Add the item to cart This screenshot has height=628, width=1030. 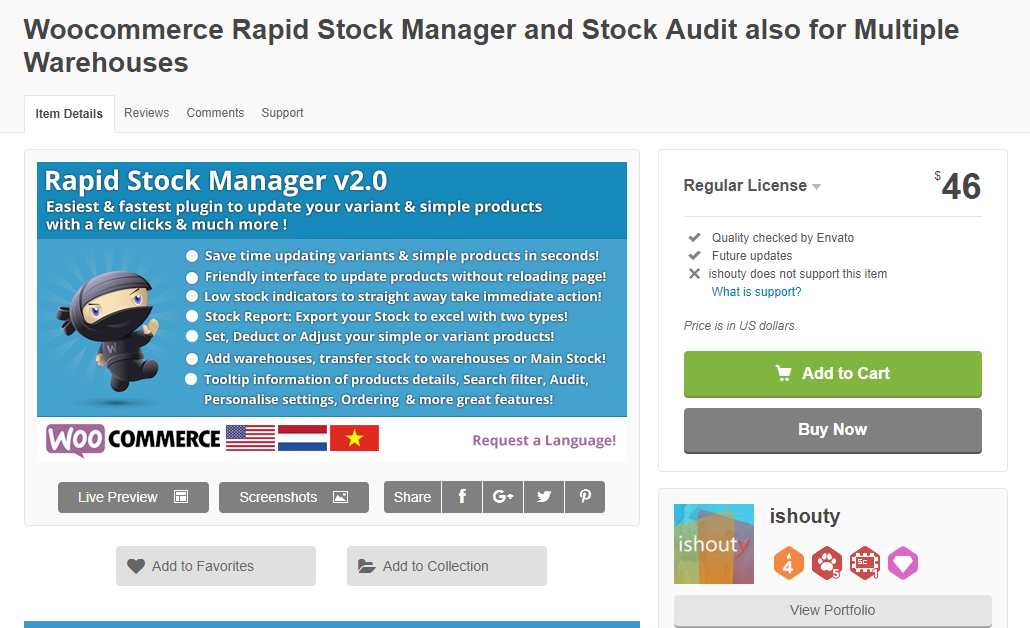832,374
